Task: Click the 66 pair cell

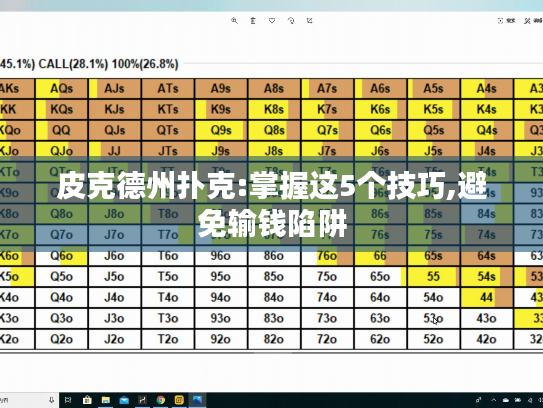Action: (x=381, y=256)
